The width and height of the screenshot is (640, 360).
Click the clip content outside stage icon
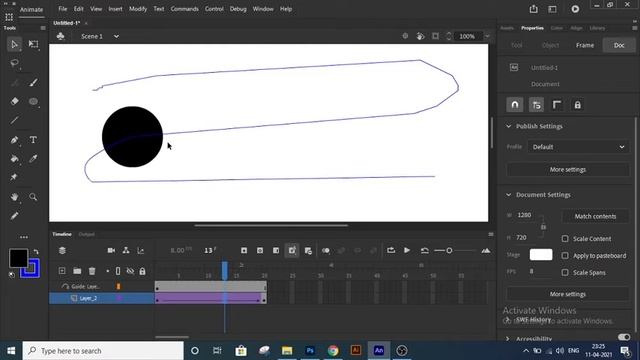pyautogui.click(x=436, y=36)
